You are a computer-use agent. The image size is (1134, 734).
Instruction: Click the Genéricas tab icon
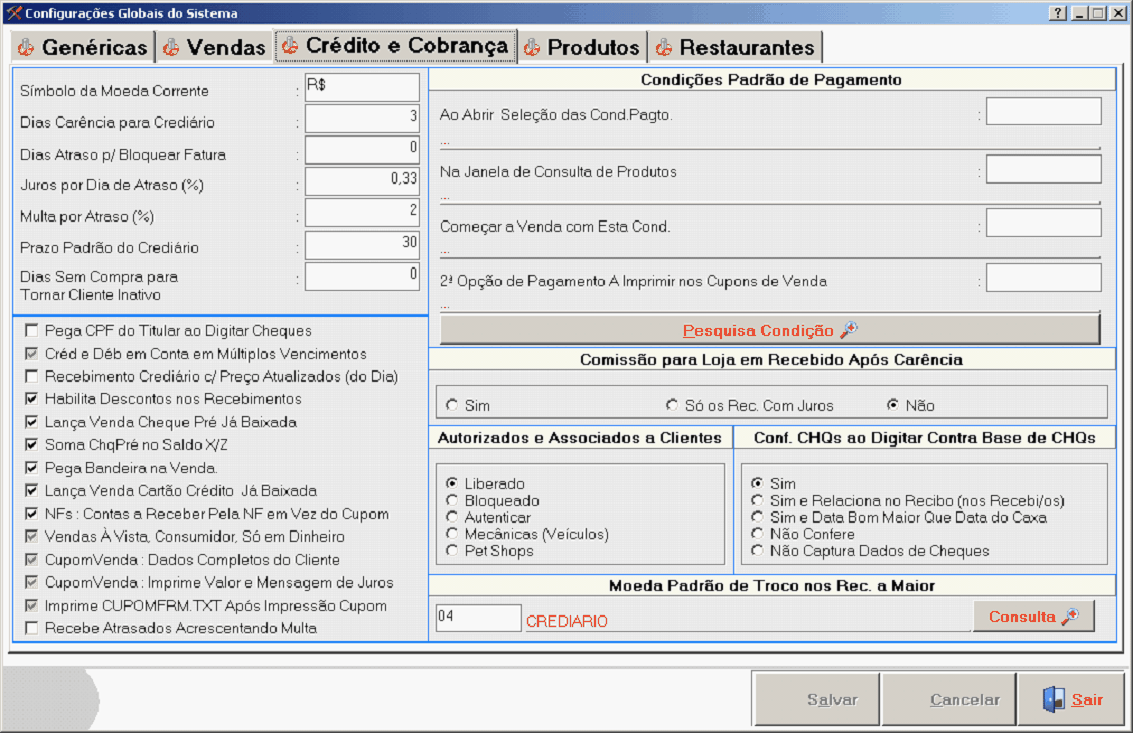[26, 47]
